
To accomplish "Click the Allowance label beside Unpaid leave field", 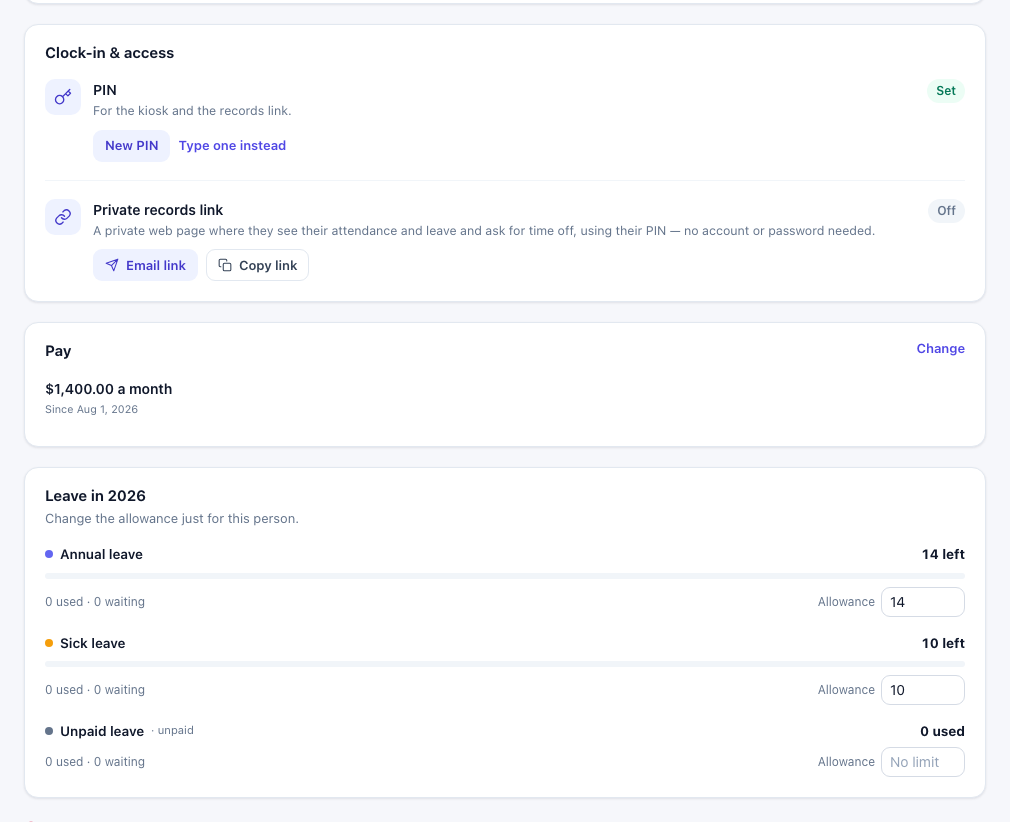I will click(x=846, y=761).
